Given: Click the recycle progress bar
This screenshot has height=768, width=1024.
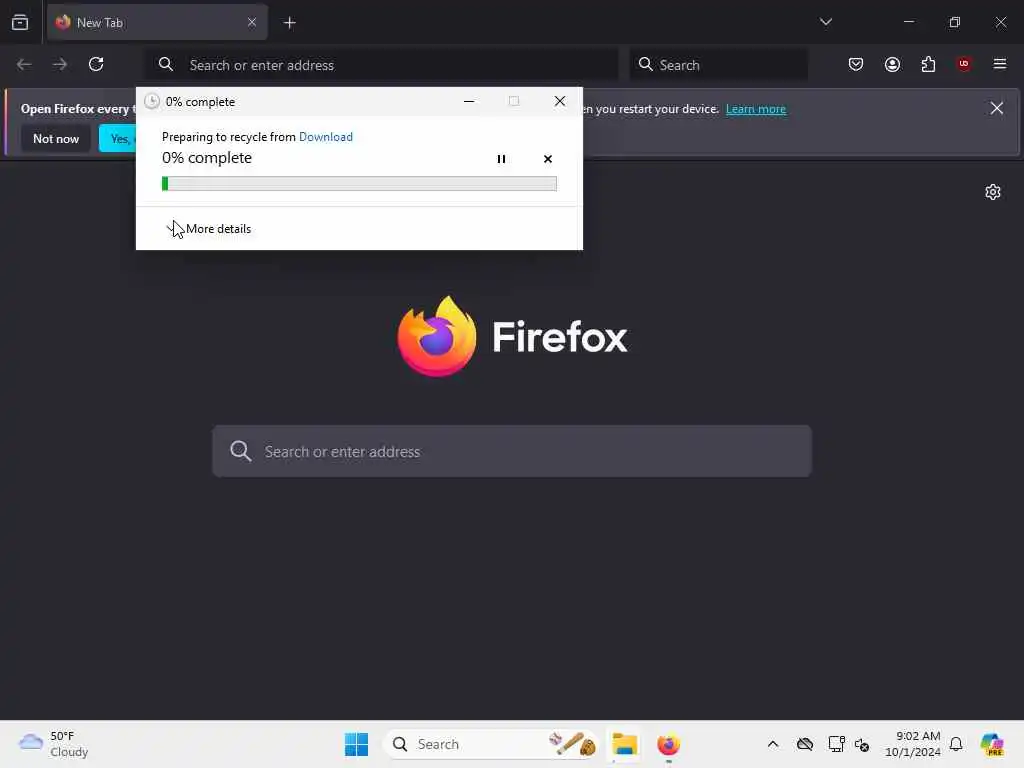Looking at the screenshot, I should [x=359, y=184].
